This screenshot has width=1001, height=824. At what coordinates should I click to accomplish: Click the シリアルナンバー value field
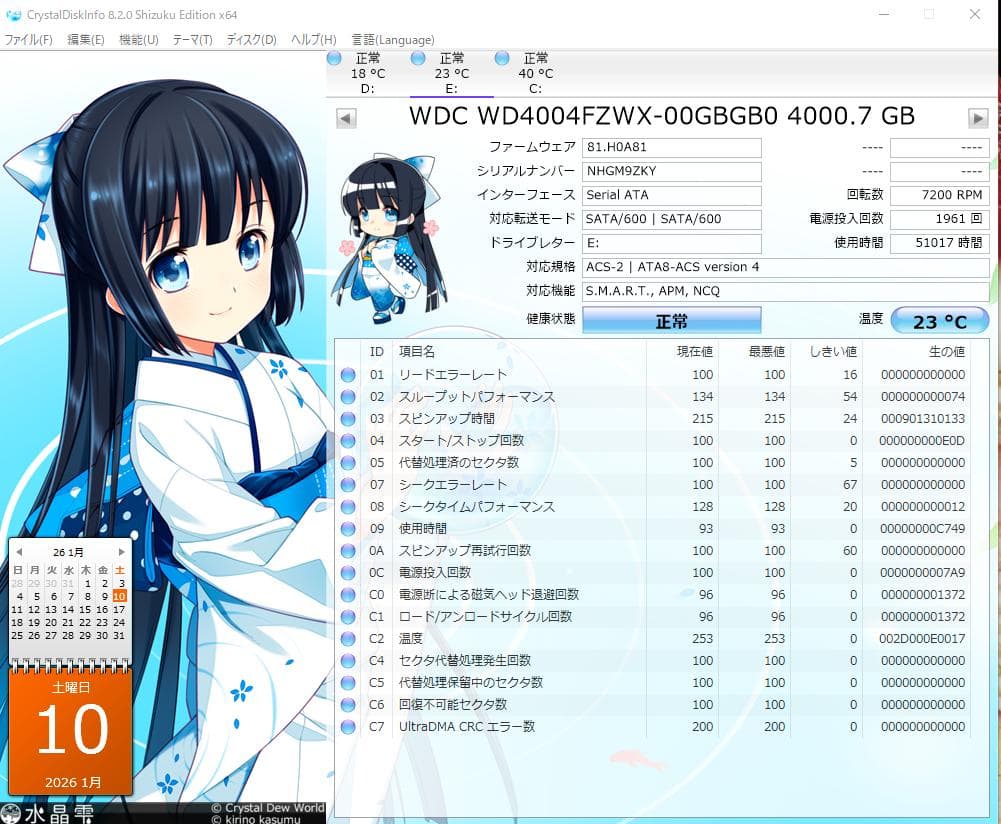670,171
